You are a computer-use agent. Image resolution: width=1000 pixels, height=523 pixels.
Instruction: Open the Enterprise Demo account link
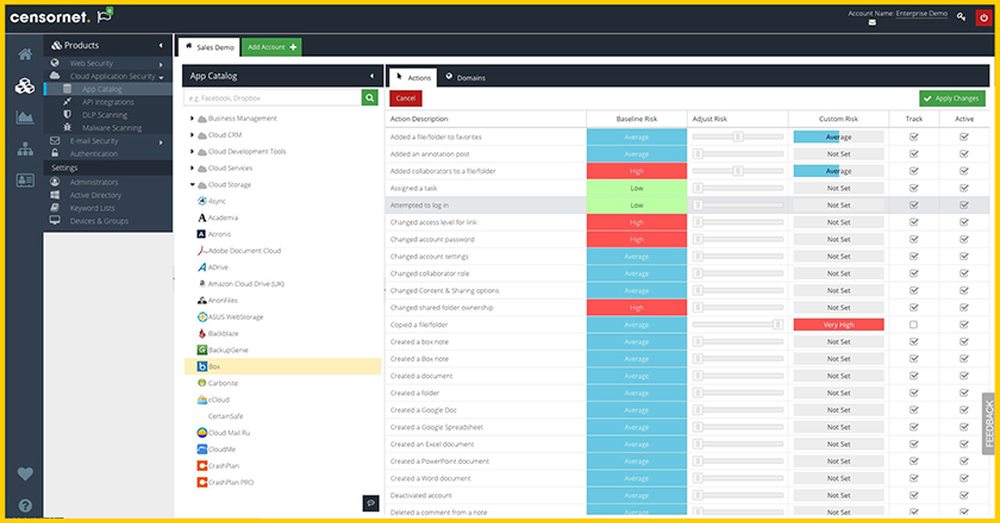click(x=922, y=13)
